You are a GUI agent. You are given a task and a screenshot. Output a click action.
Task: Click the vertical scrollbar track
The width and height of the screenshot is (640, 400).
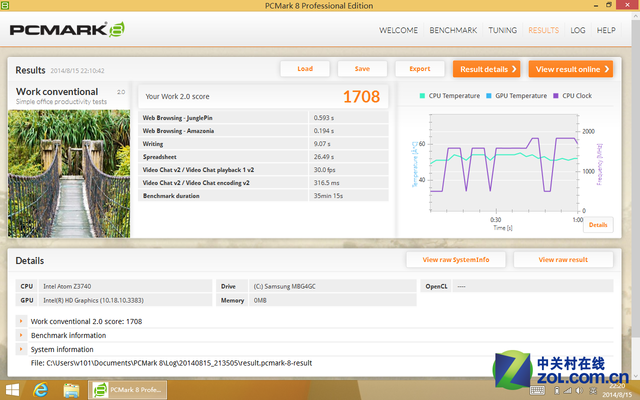[x=636, y=196]
